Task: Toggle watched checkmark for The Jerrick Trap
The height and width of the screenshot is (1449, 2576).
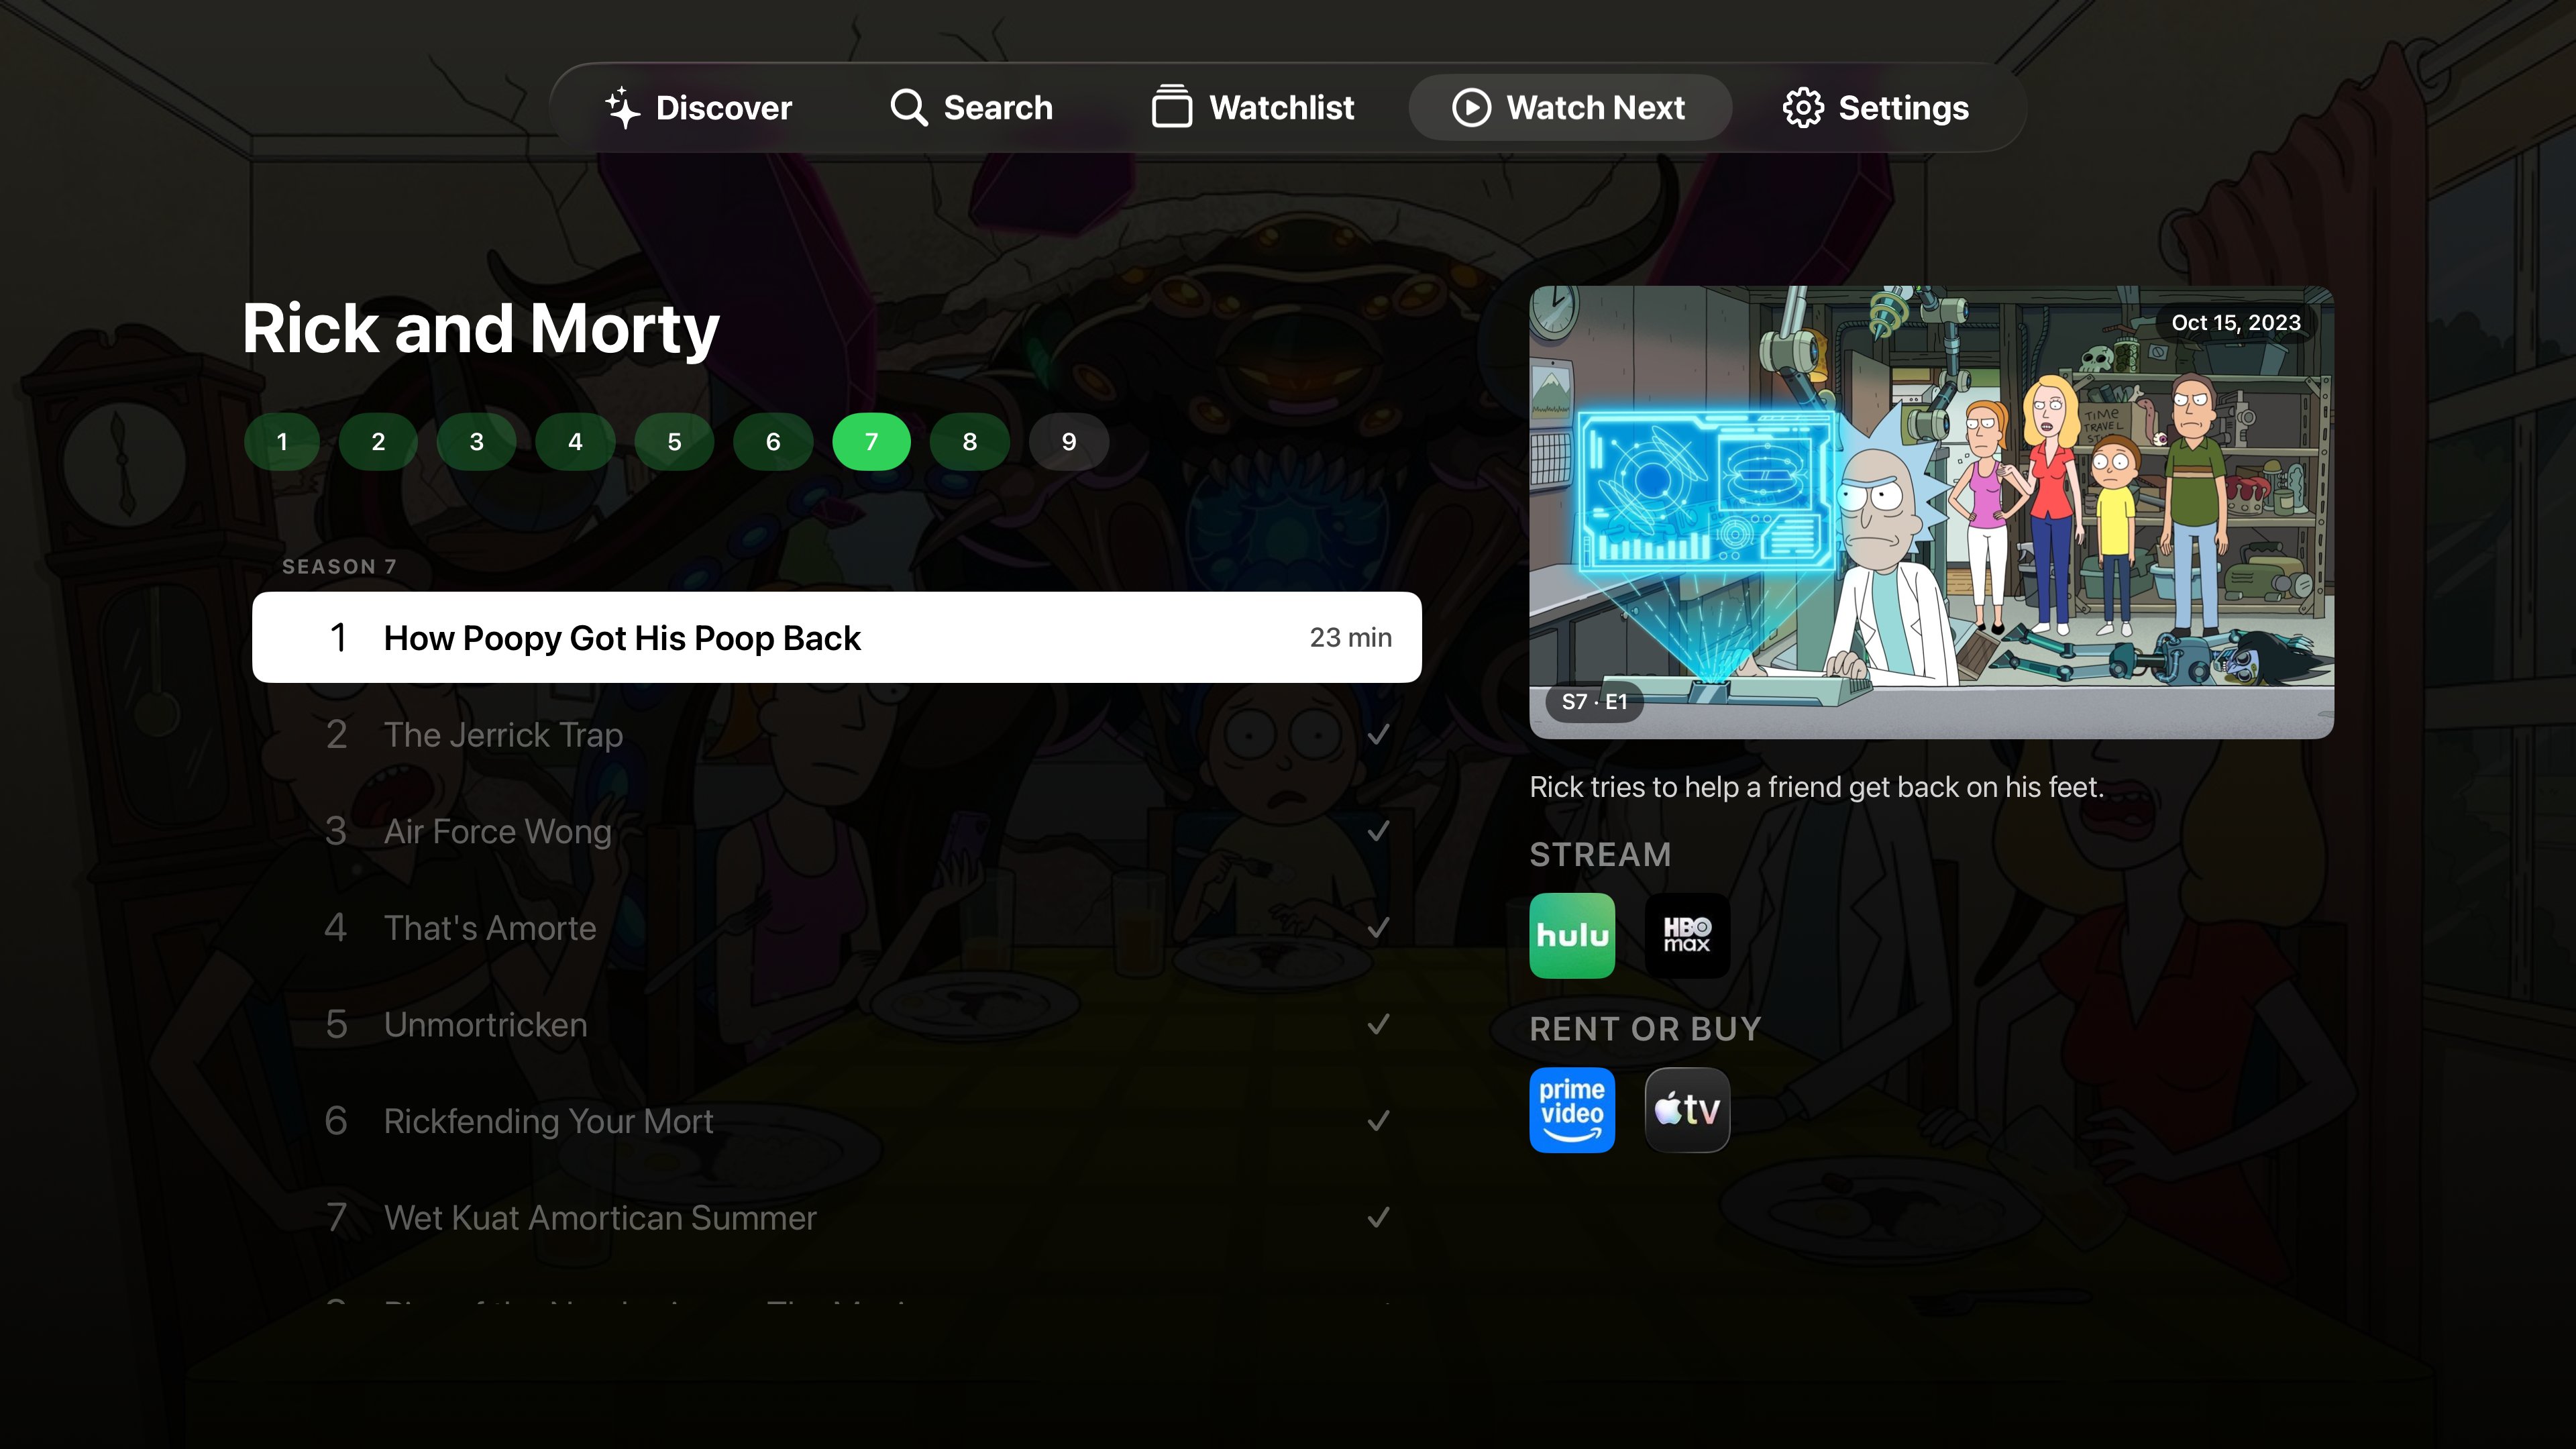Action: (x=1379, y=735)
